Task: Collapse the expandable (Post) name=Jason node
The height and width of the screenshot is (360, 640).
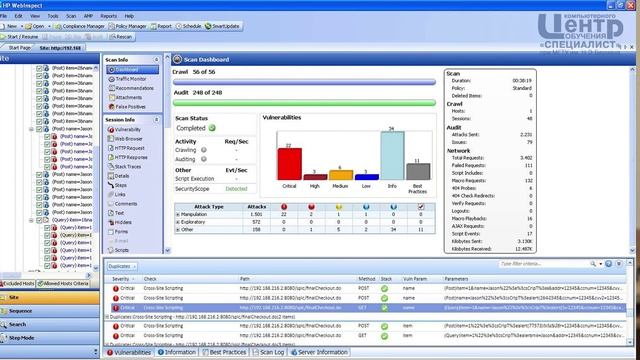Action: [x=31, y=129]
